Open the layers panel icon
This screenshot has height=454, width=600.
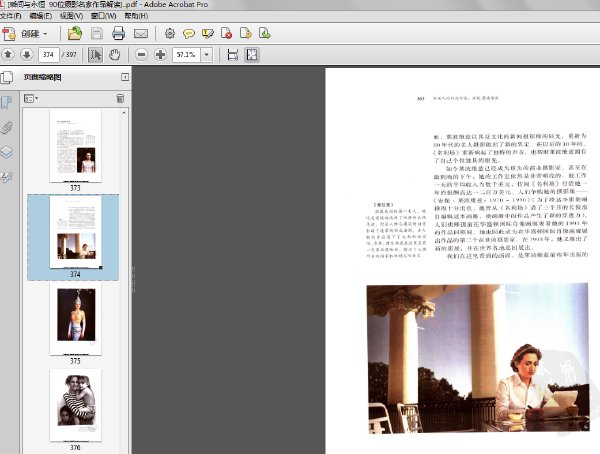[x=7, y=152]
